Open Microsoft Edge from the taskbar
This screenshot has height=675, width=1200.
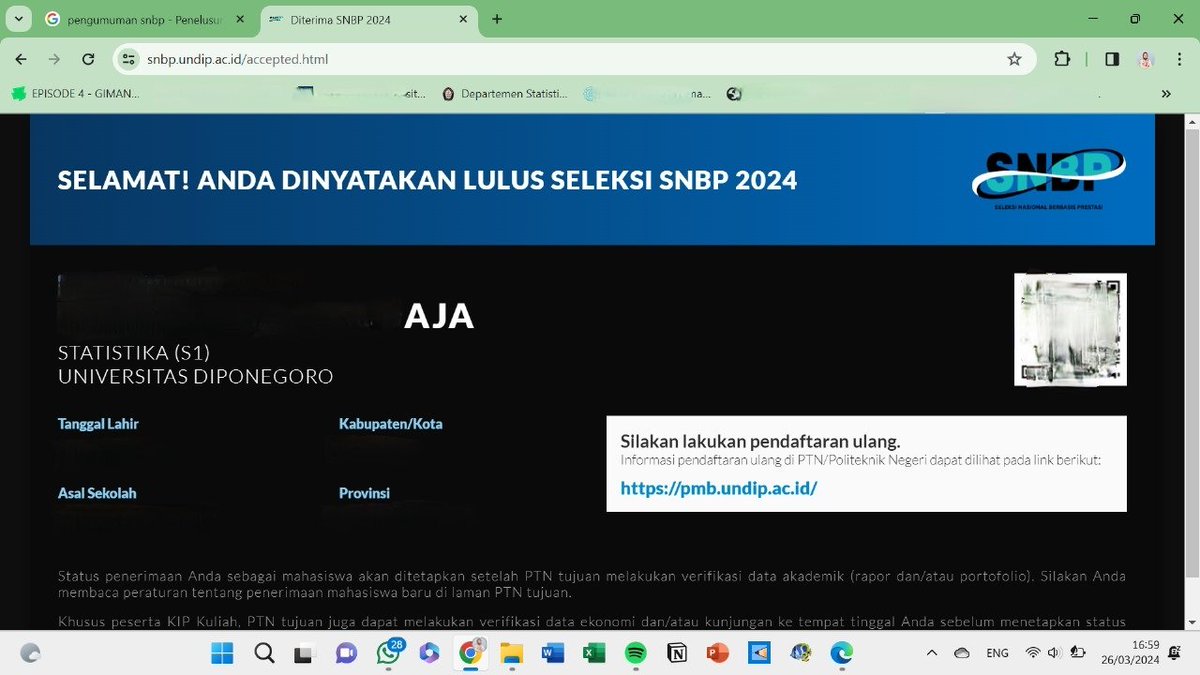point(842,653)
